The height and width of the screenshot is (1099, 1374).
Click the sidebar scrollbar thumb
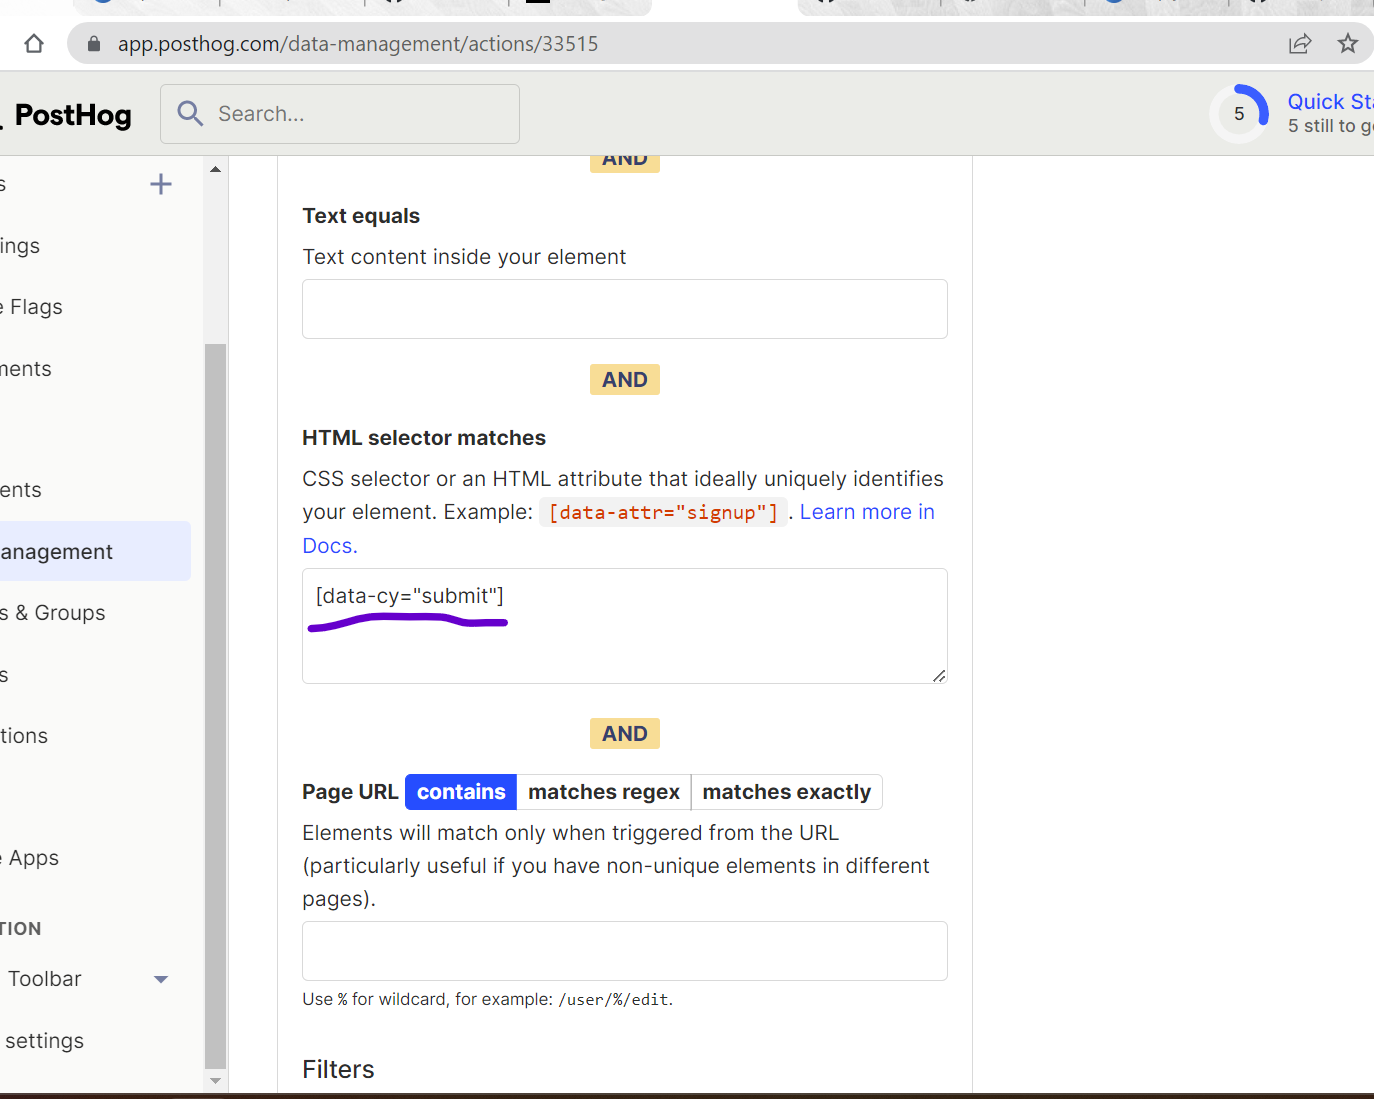tap(215, 707)
